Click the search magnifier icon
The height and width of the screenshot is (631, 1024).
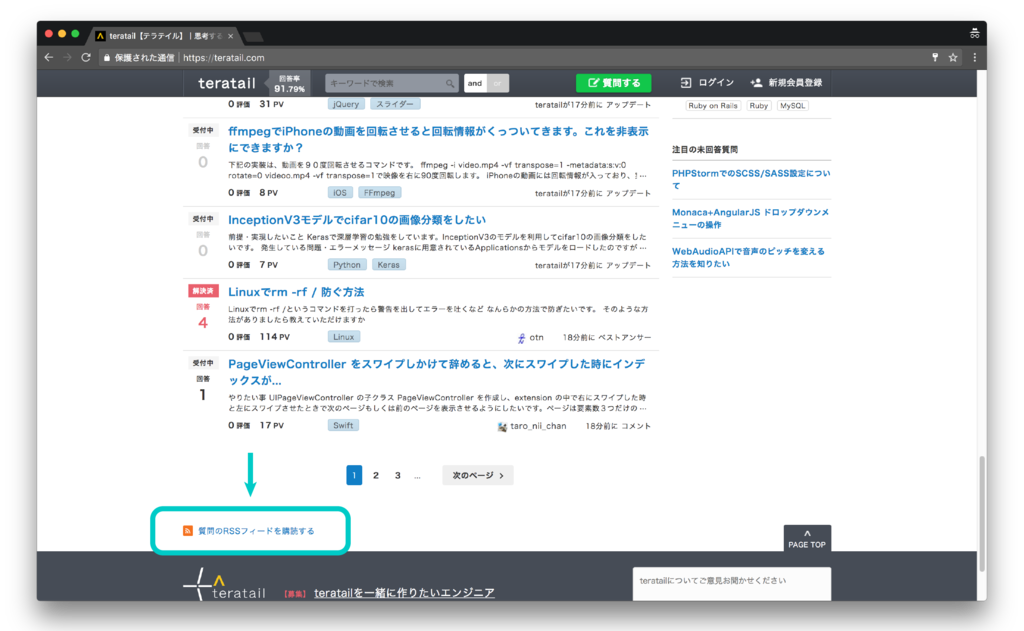pos(450,83)
